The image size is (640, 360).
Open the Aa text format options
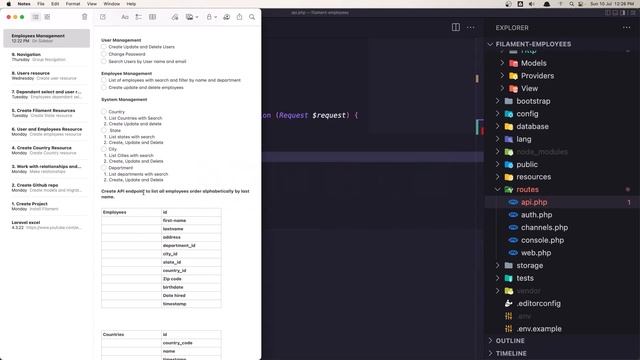[125, 17]
